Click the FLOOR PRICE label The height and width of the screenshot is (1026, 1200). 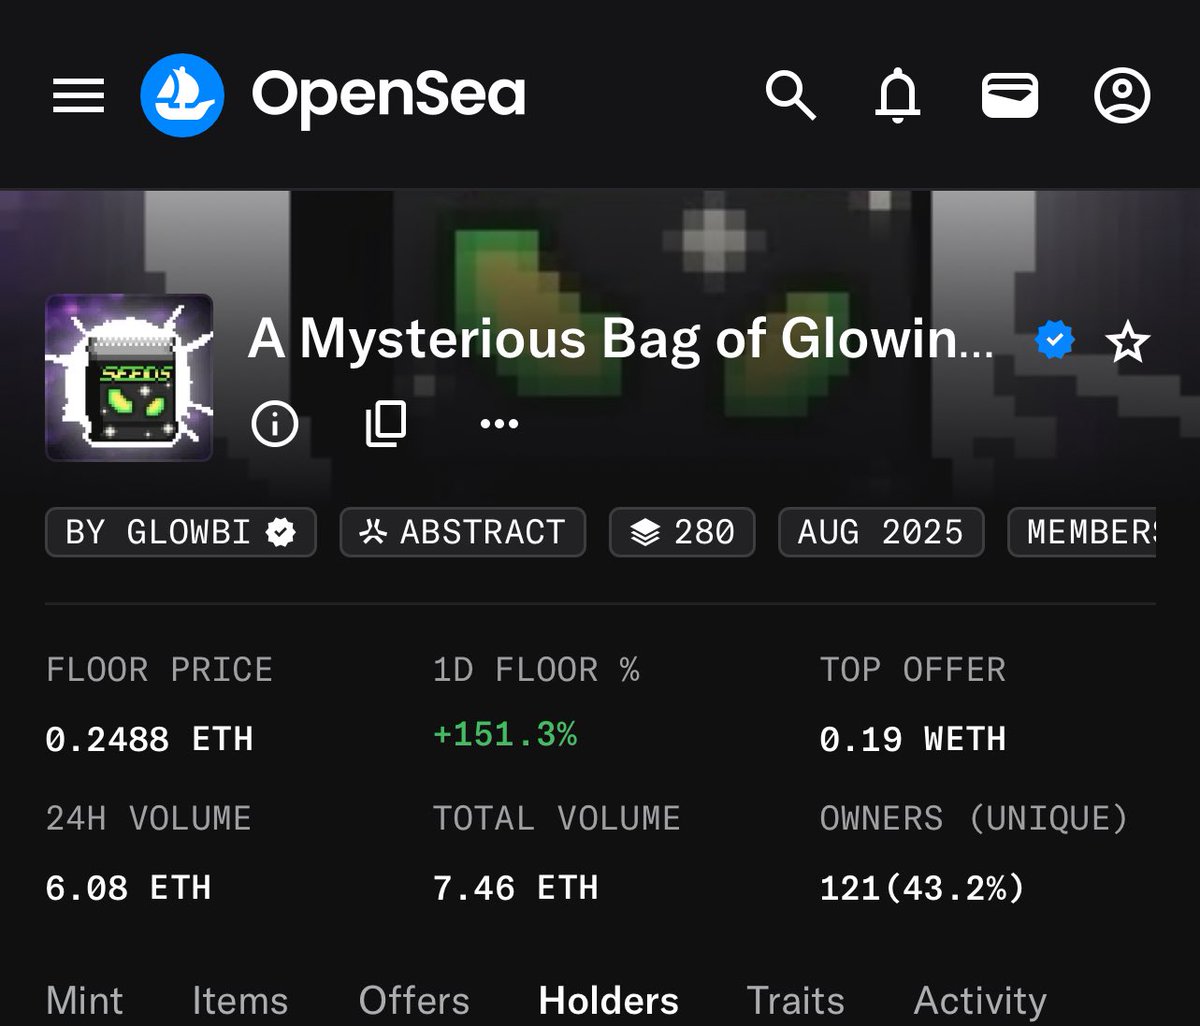pos(159,669)
